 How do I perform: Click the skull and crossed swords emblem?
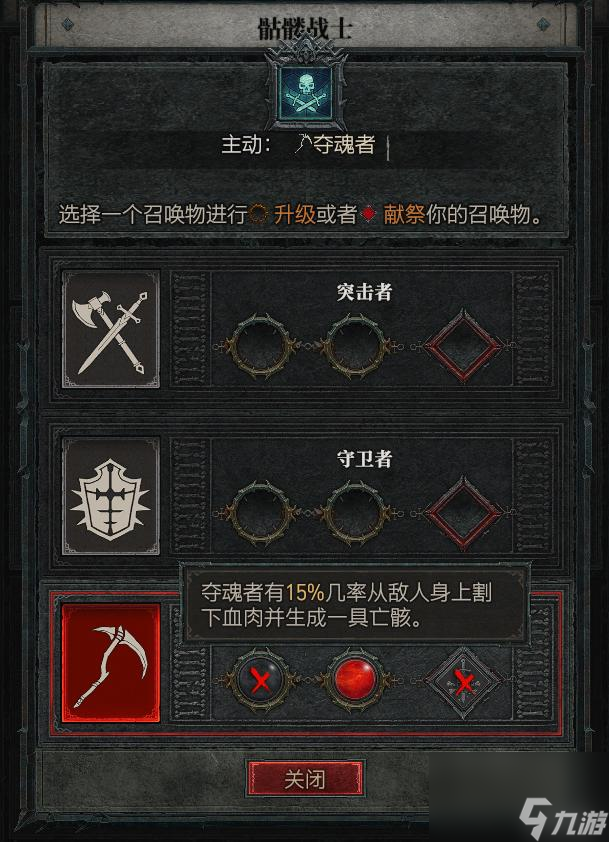click(x=305, y=94)
